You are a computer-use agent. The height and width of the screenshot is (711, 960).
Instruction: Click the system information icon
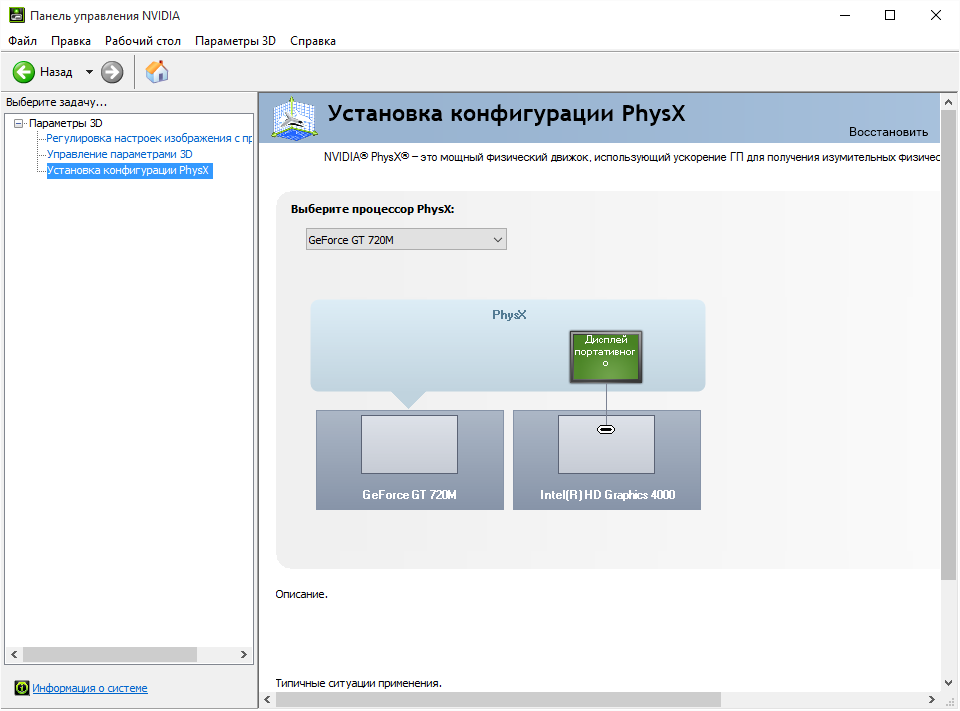tap(21, 688)
